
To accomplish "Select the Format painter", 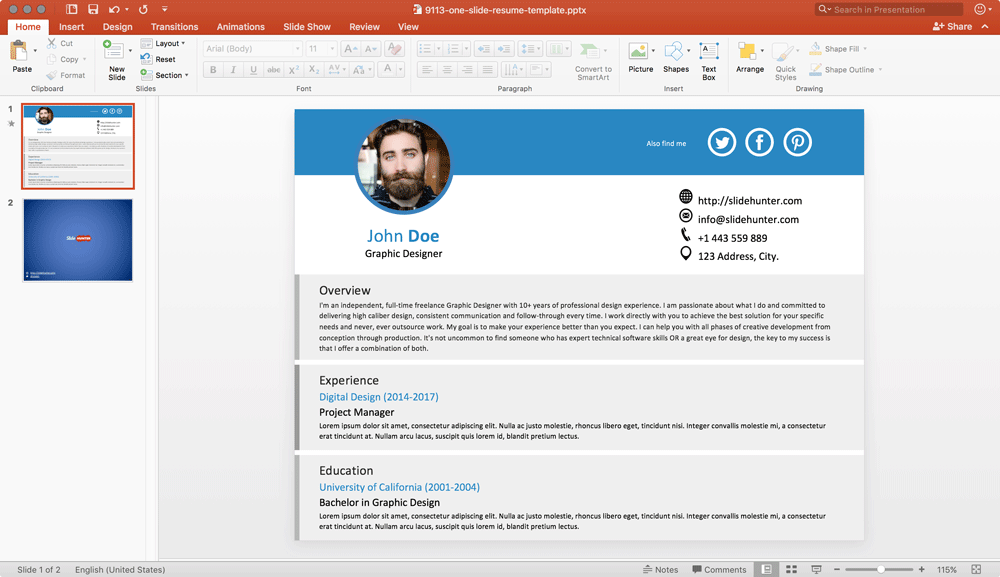I will (66, 74).
